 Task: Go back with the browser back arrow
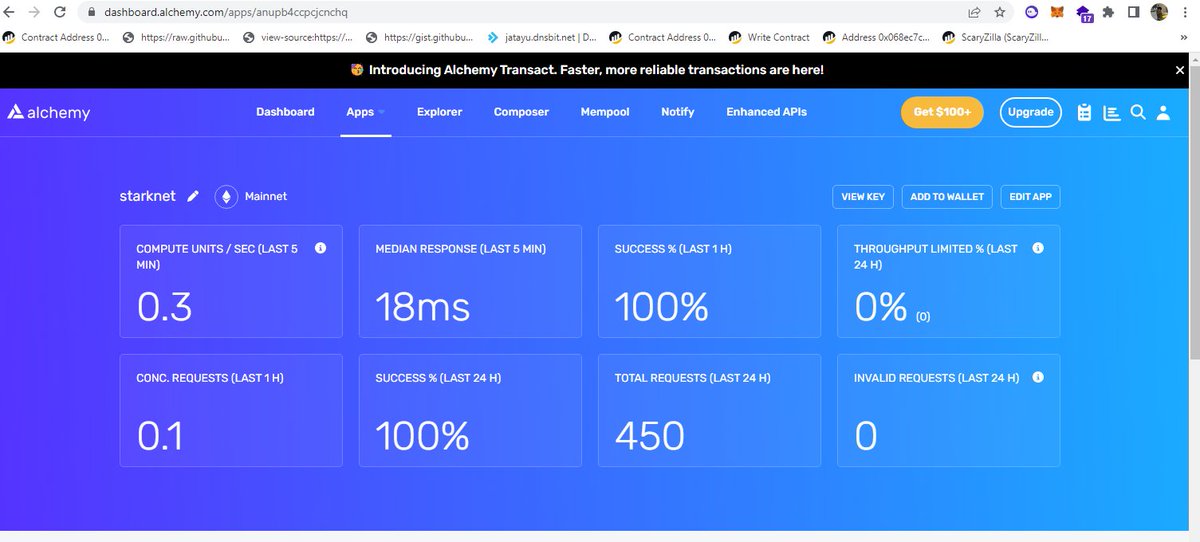coord(10,13)
